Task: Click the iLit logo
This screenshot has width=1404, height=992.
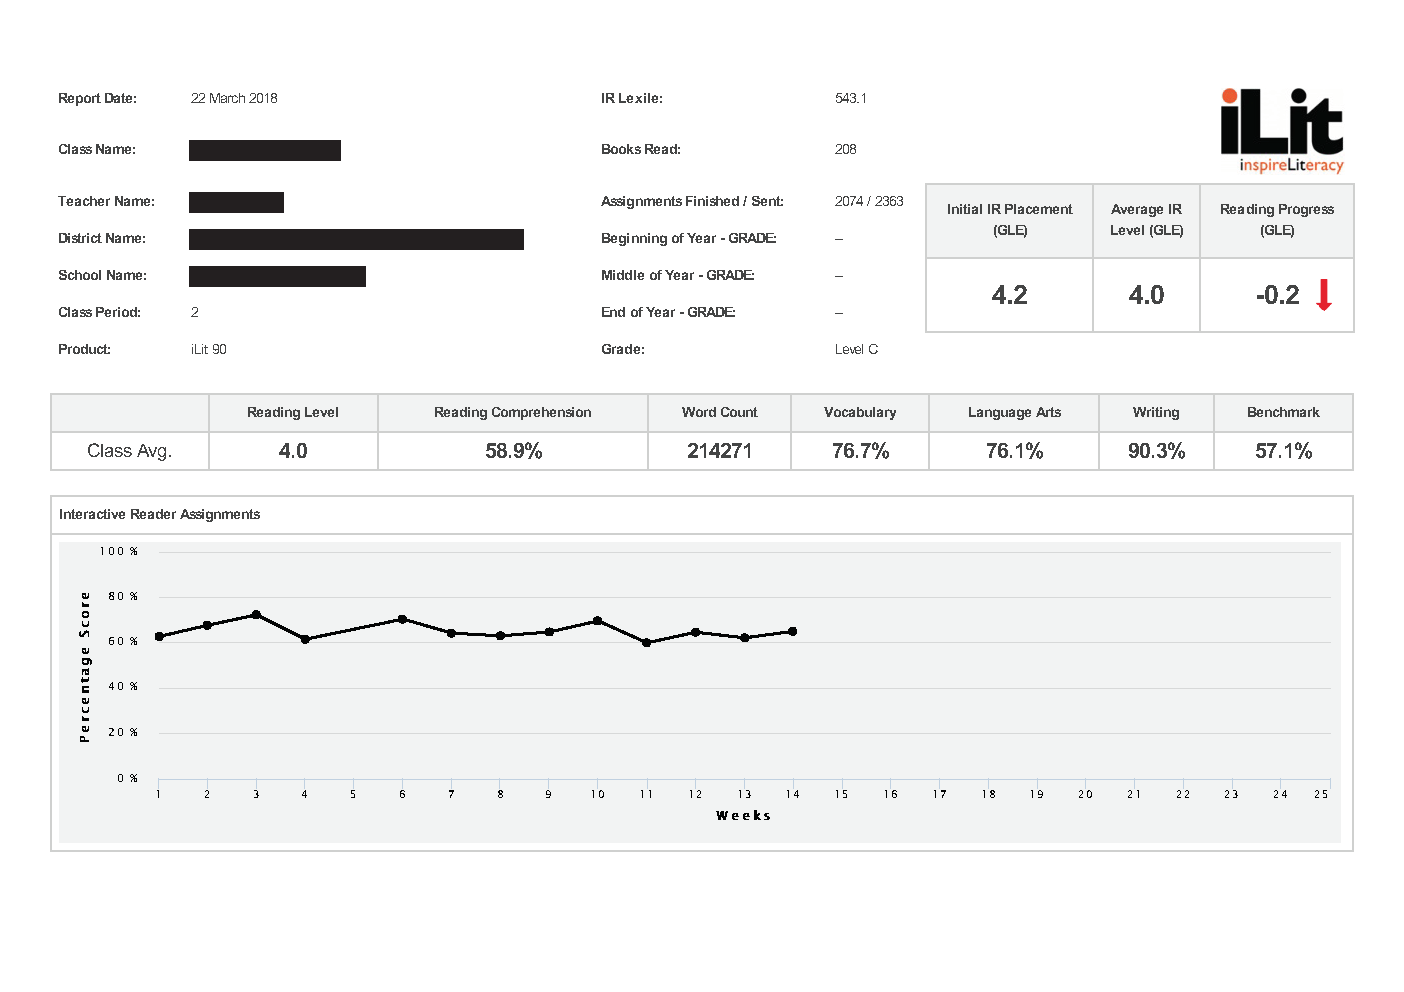Action: click(x=1280, y=127)
